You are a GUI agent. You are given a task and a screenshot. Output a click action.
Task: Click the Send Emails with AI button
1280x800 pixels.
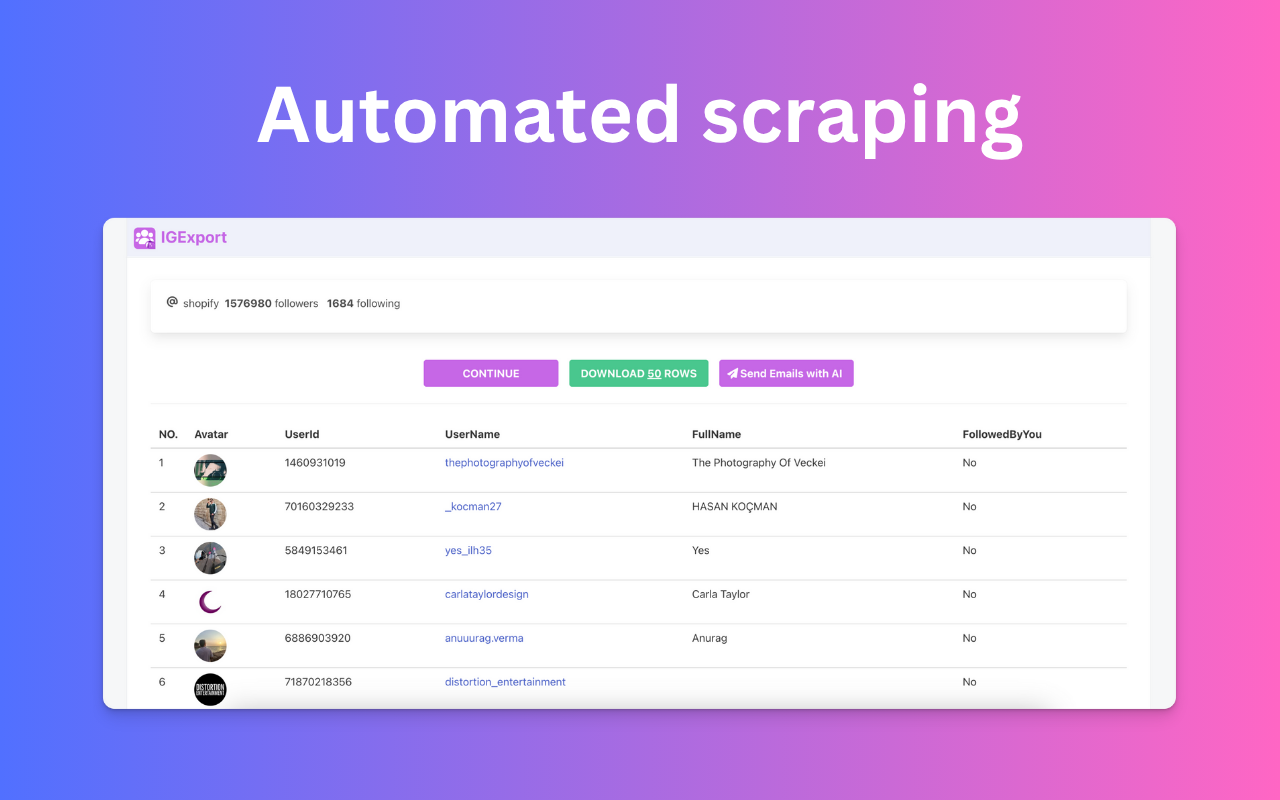[x=786, y=373]
